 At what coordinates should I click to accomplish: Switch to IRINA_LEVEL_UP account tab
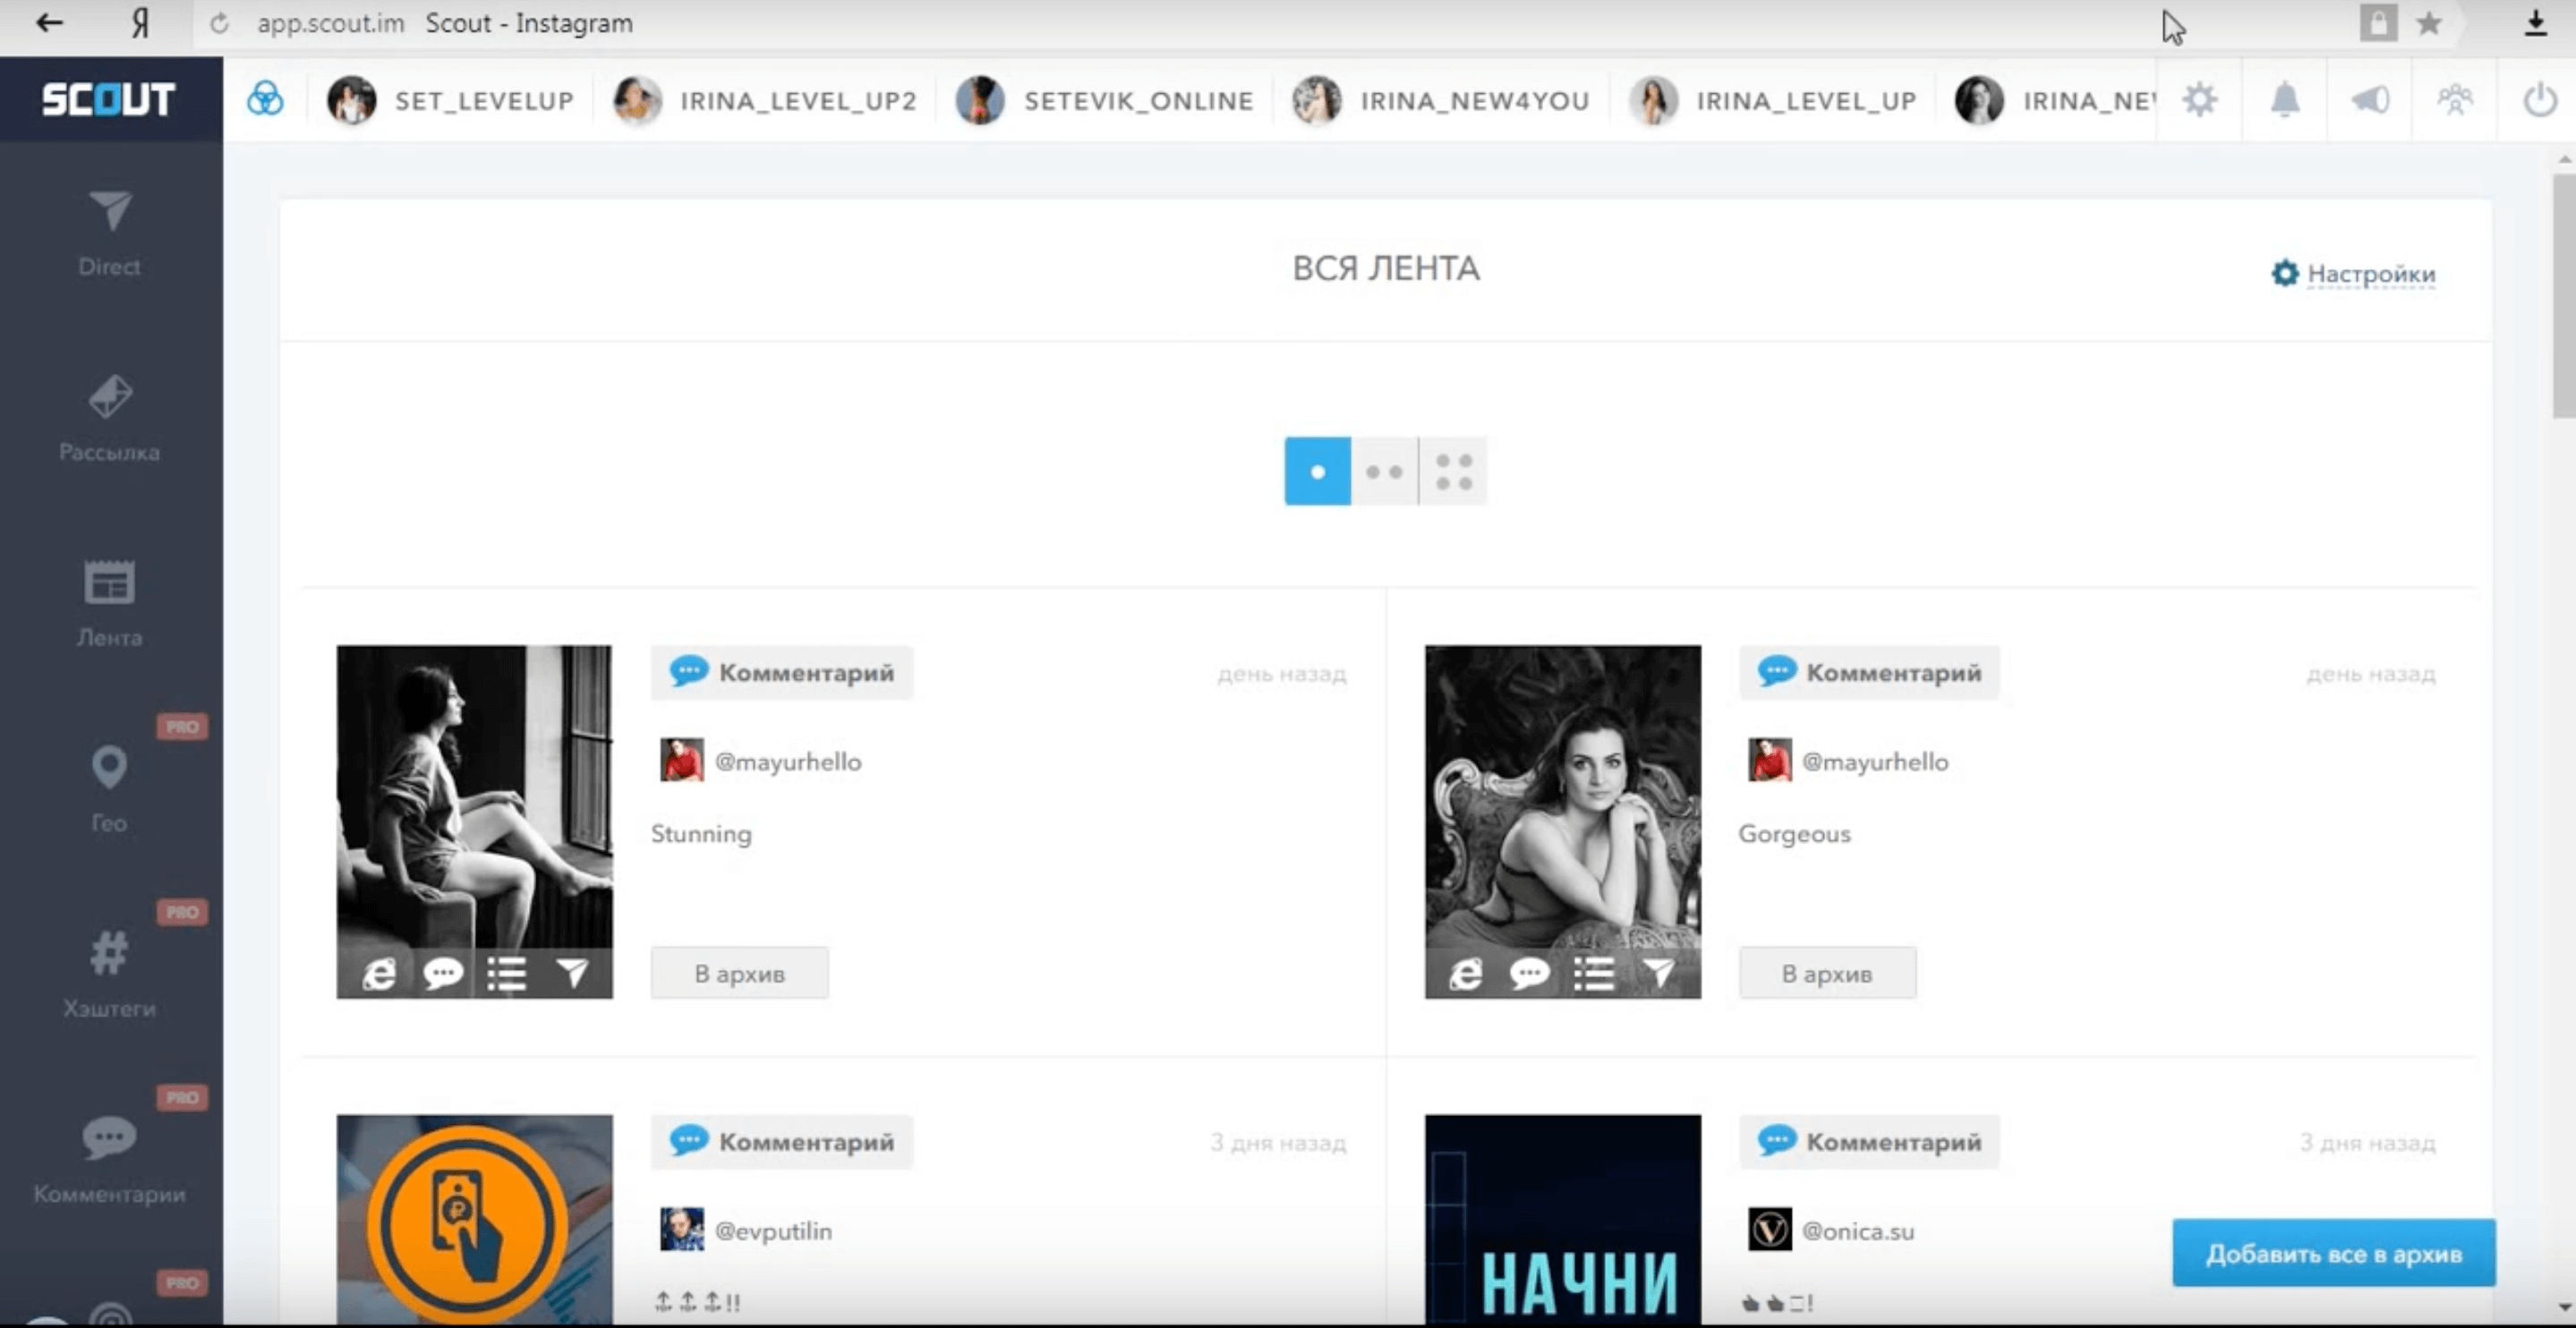[1773, 100]
